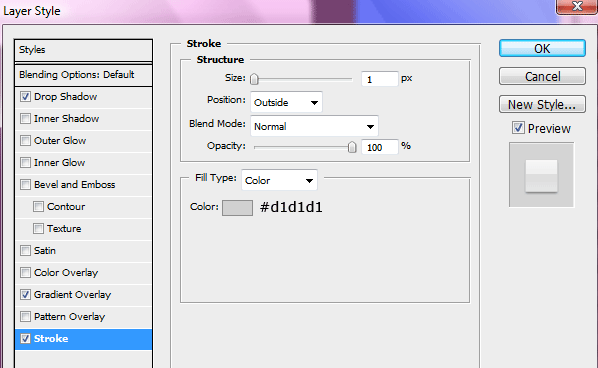Open the stroke Color swatch picker
Viewport: 598px width, 368px height.
pyautogui.click(x=237, y=208)
